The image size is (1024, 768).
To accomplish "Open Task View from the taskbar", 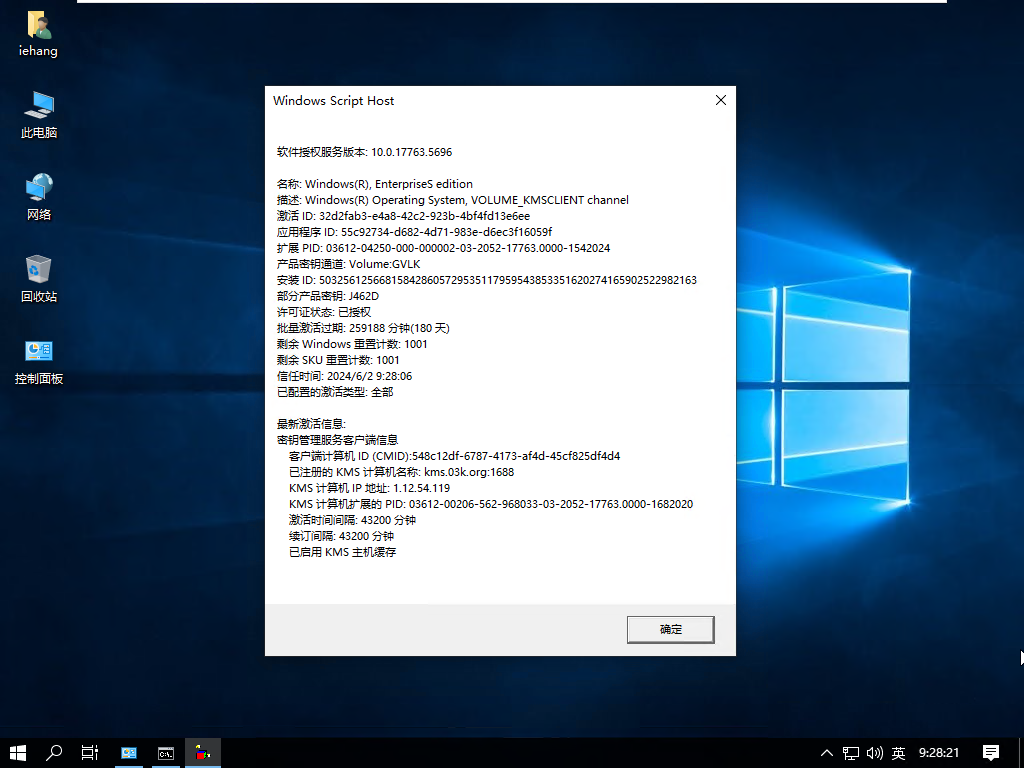I will (89, 752).
